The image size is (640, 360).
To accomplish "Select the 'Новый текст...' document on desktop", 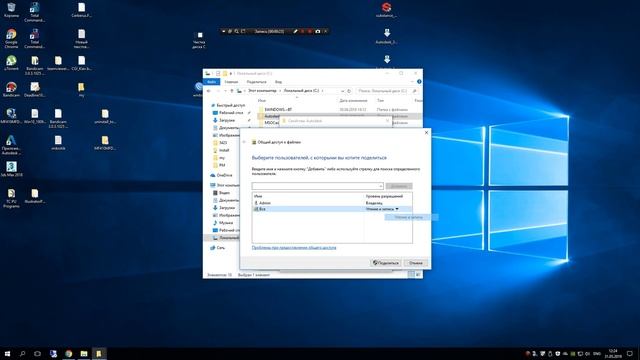I will [x=82, y=38].
